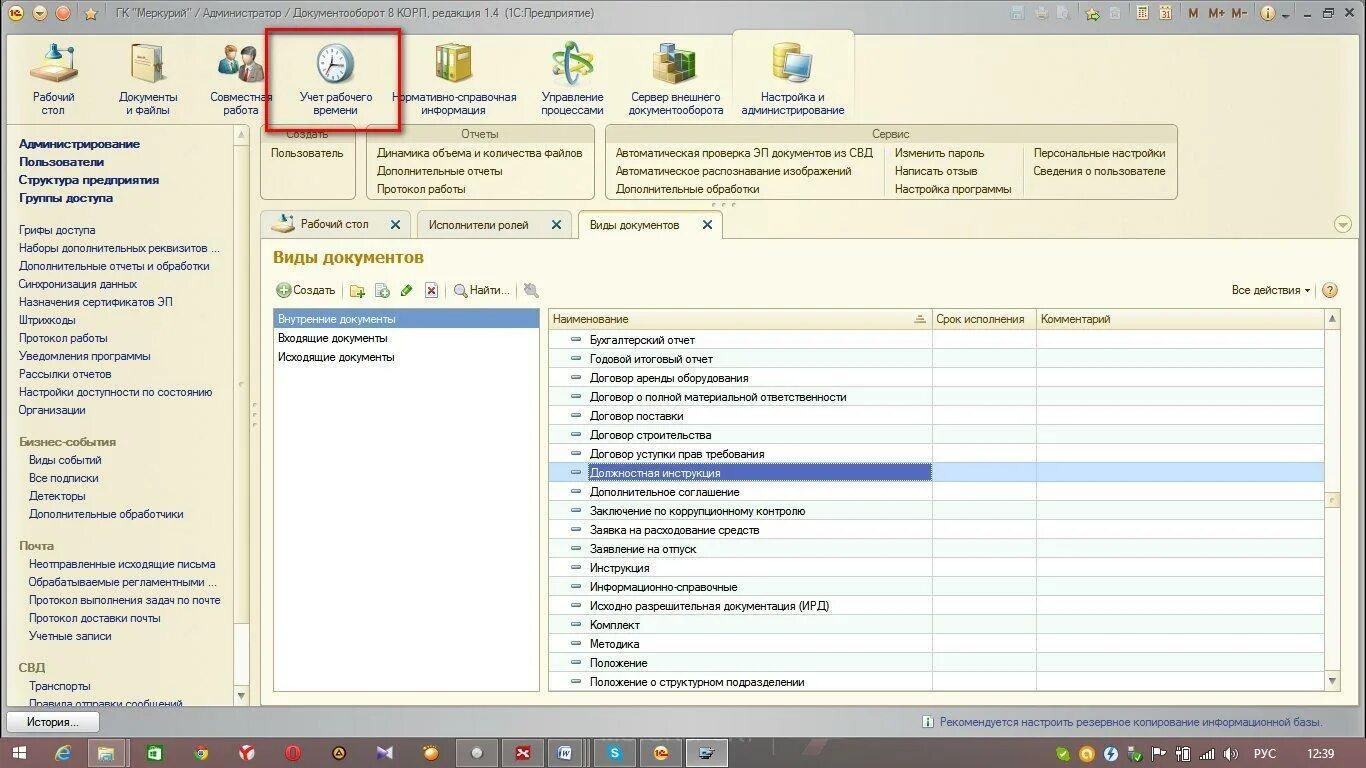Open the volume icon in system tray
The image size is (1366, 768).
[1232, 753]
